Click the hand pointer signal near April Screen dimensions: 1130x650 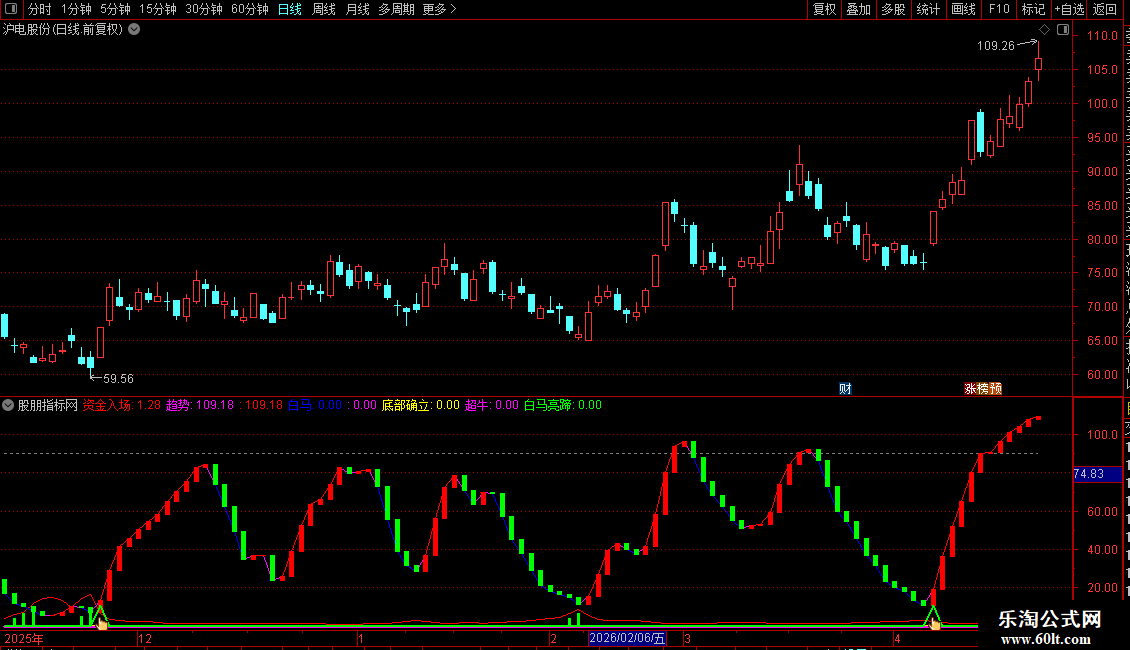[x=935, y=623]
